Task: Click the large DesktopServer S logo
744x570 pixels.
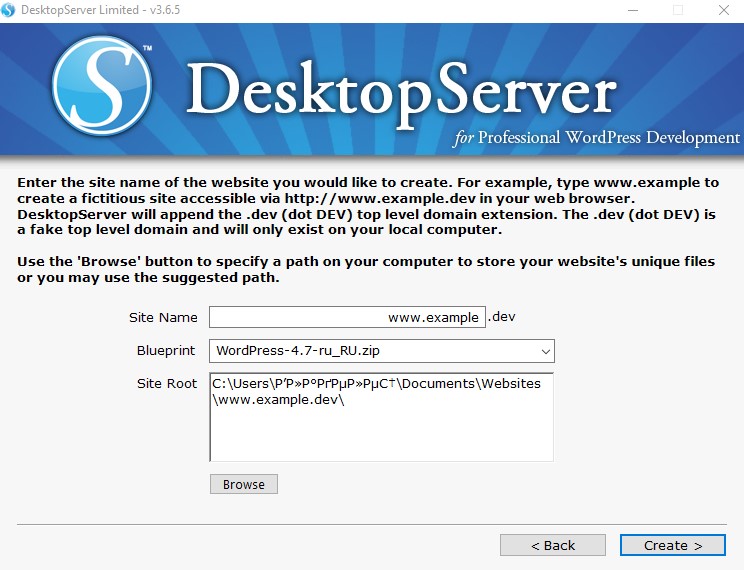Action: tap(102, 85)
